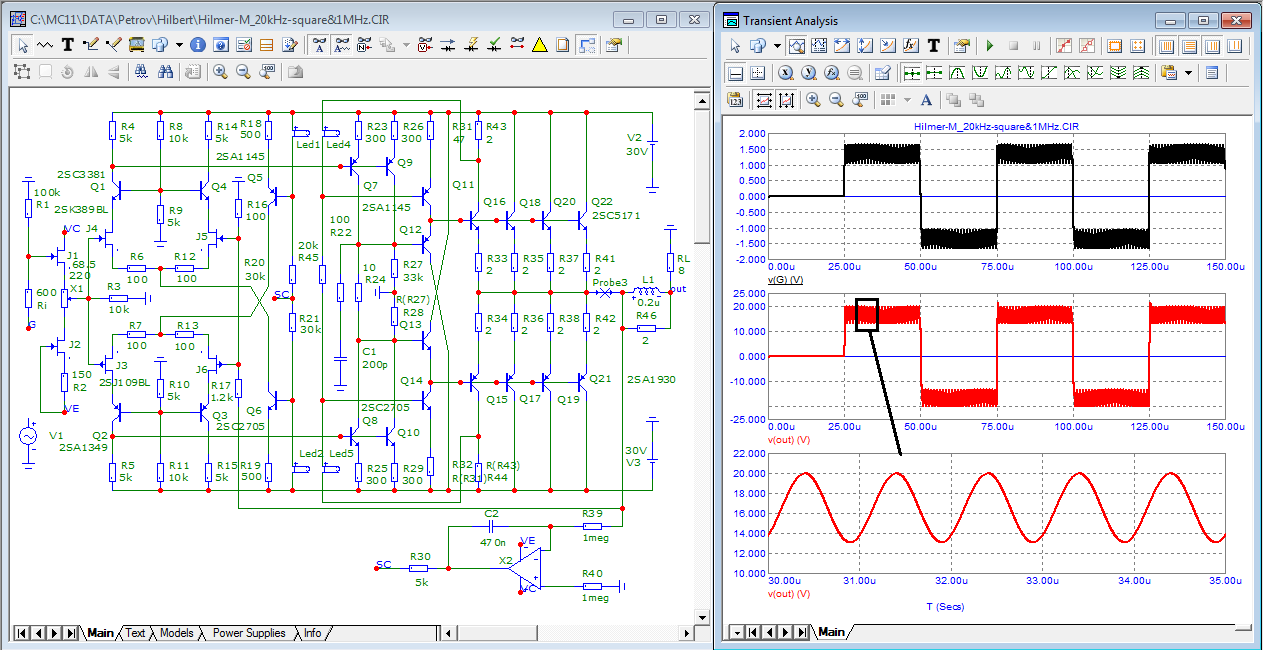1263x650 pixels.
Task: Zoom out in Transient Analysis toolbar
Action: tap(837, 100)
